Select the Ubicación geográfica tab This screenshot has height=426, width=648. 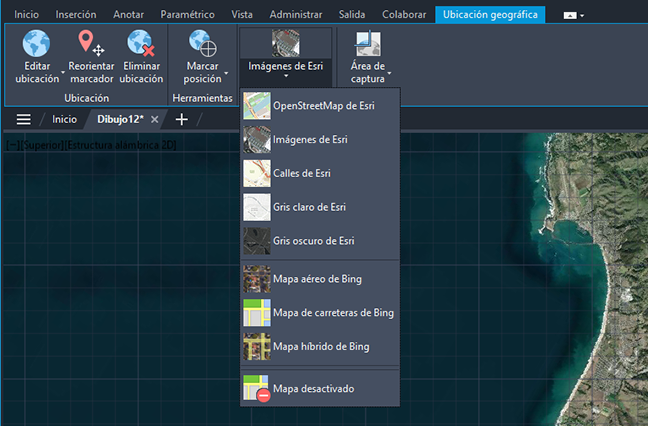pyautogui.click(x=490, y=14)
